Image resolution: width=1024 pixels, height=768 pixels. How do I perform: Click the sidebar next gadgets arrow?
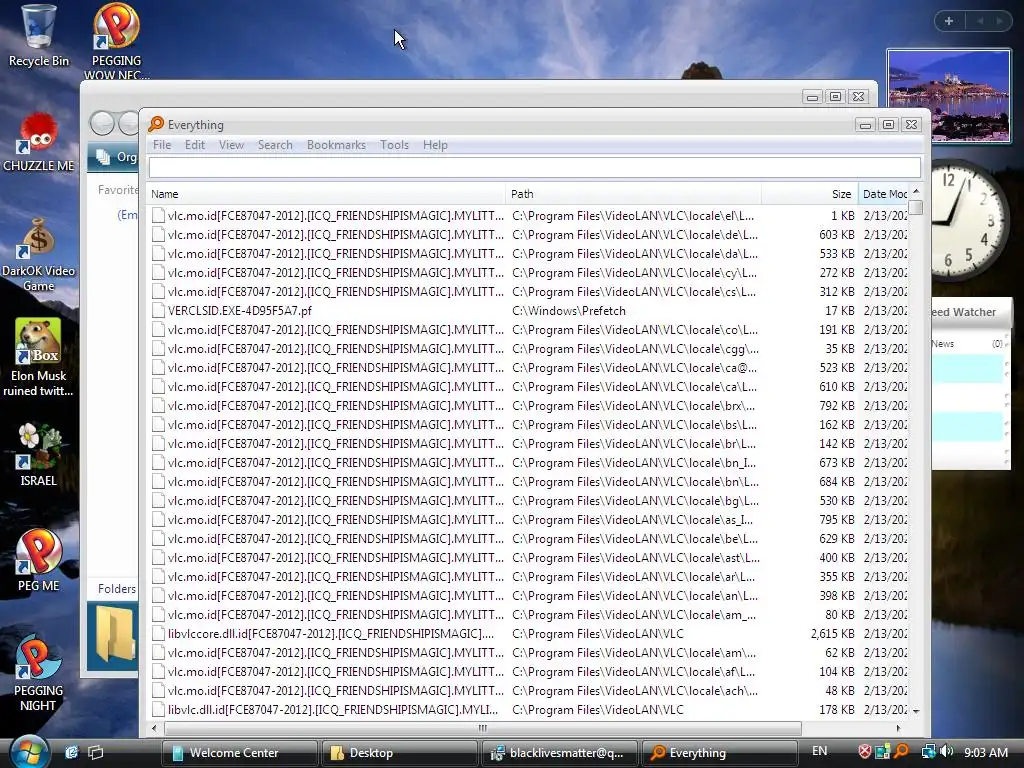pyautogui.click(x=999, y=21)
